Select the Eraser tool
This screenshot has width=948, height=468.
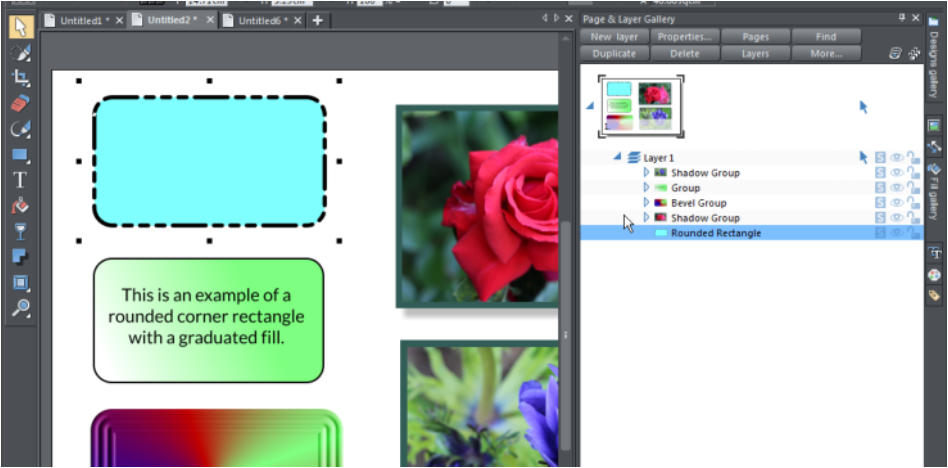[x=20, y=103]
